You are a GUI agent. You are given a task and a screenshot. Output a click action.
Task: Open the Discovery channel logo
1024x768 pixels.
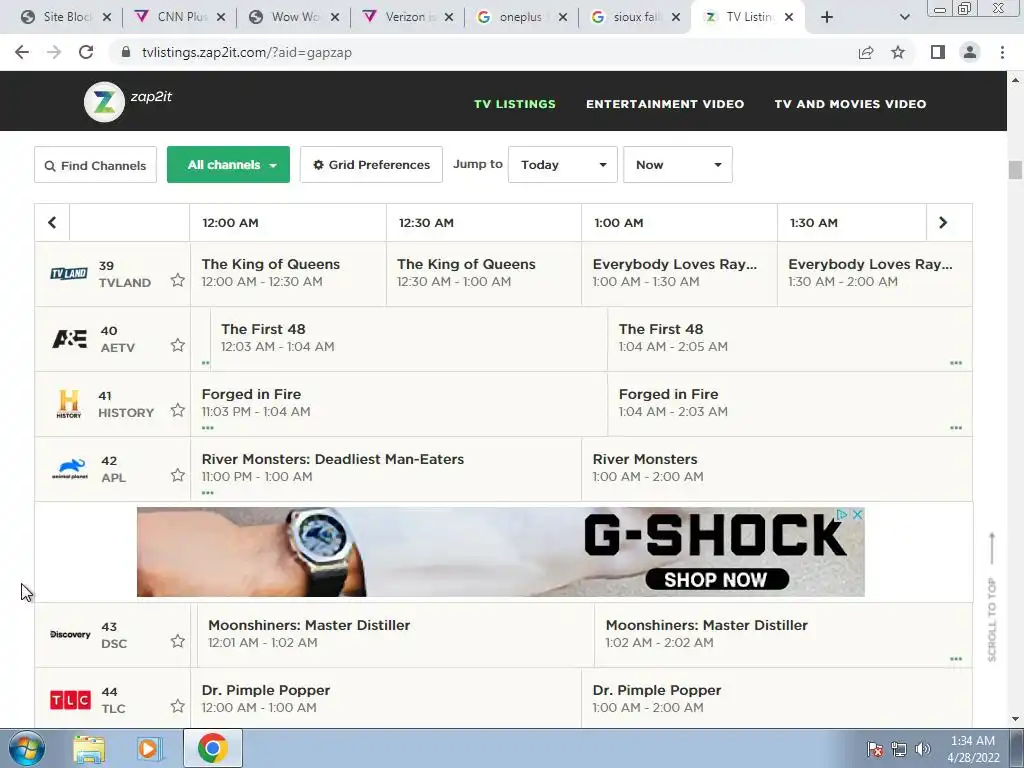click(70, 634)
